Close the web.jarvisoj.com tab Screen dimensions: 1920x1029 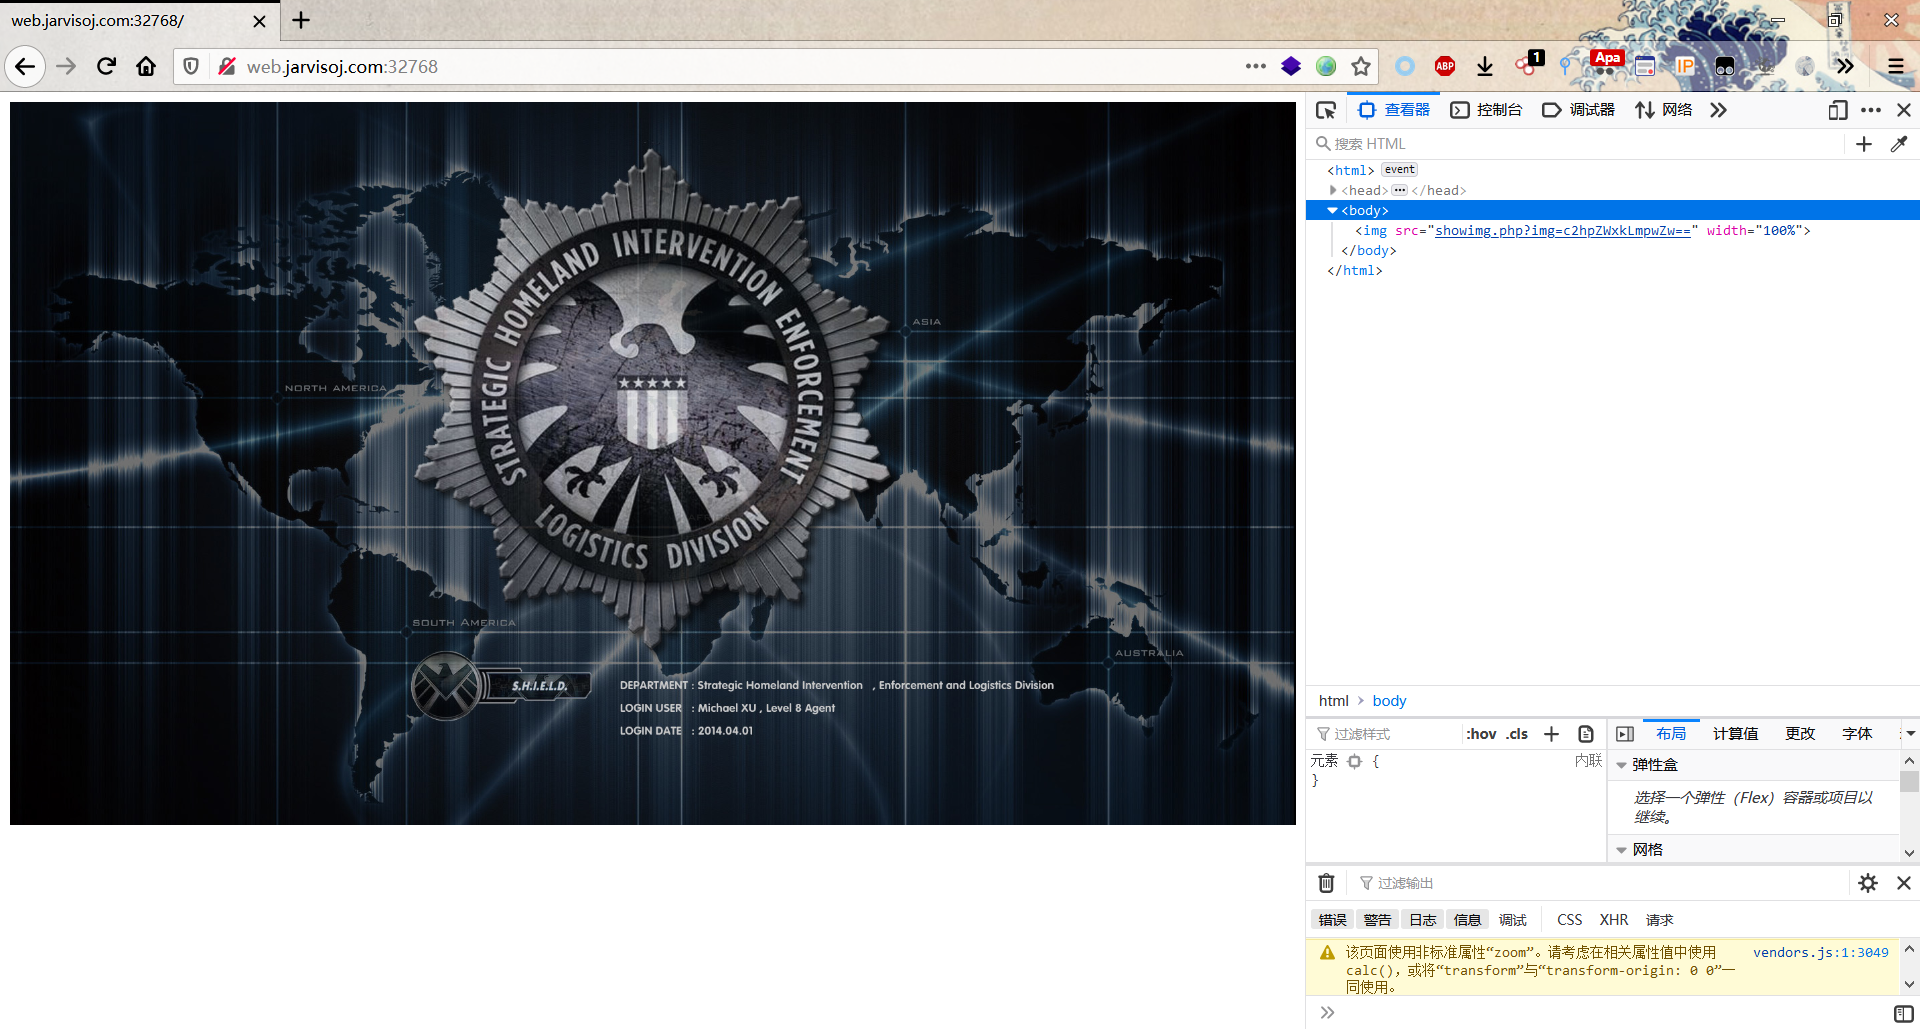tap(259, 21)
